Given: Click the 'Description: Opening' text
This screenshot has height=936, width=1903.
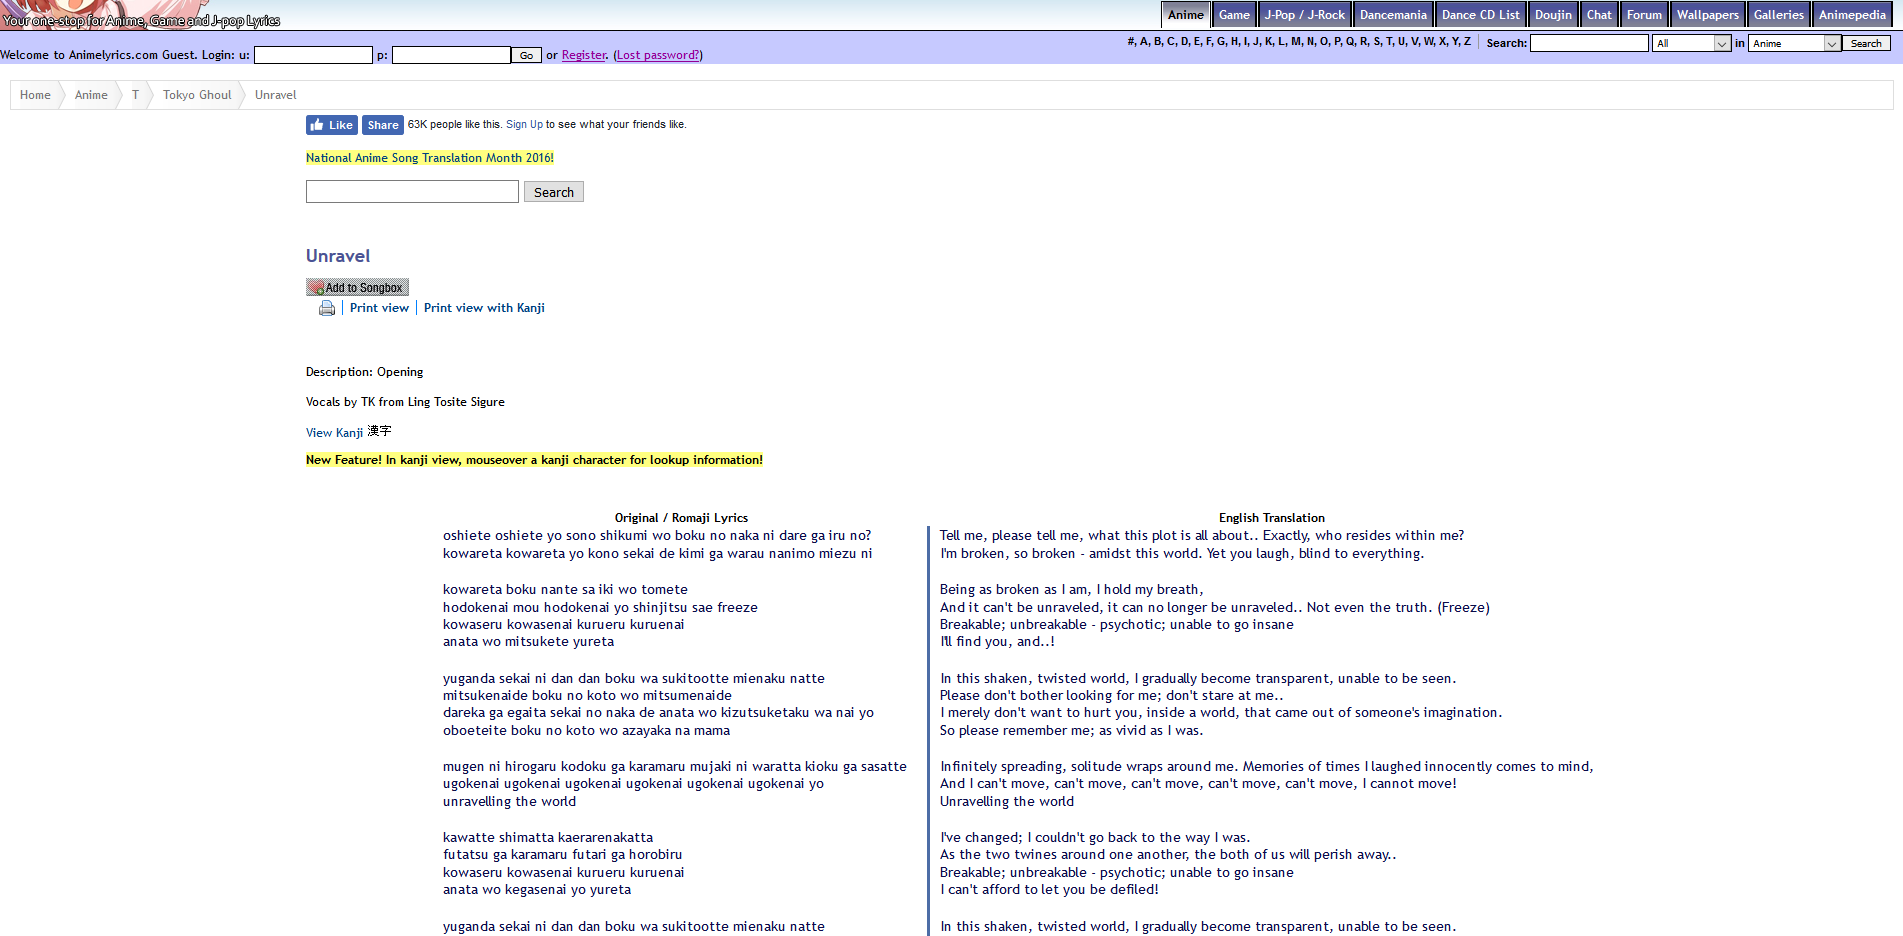Looking at the screenshot, I should pyautogui.click(x=364, y=372).
